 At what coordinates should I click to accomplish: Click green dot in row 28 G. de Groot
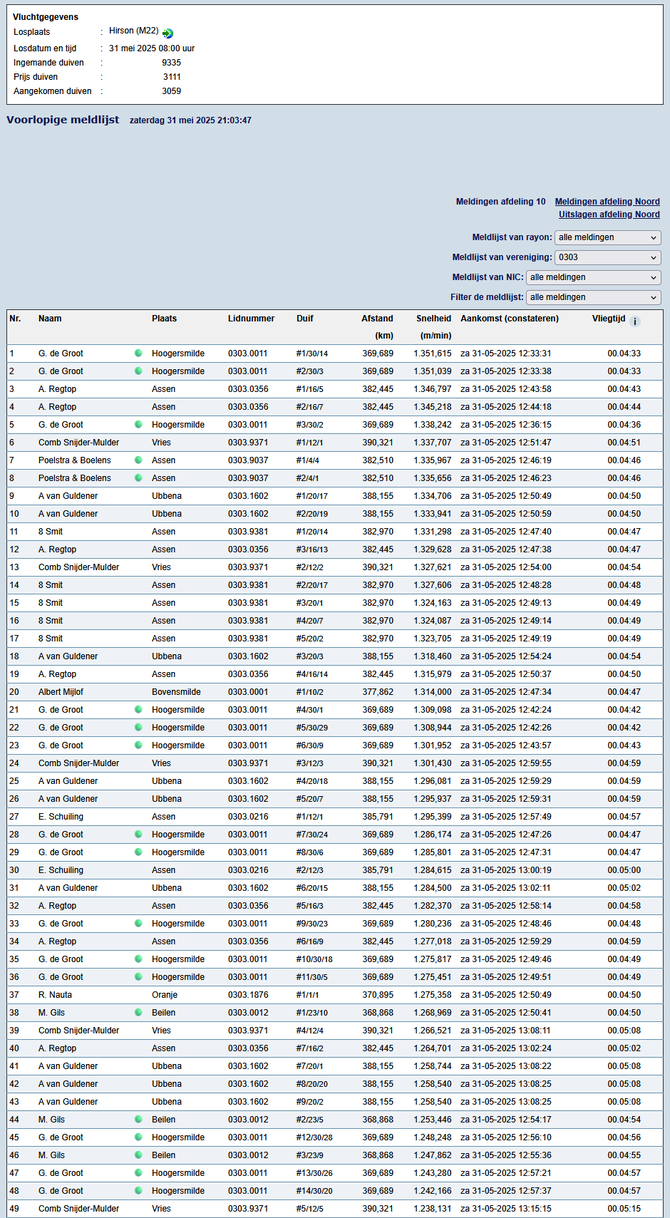point(138,834)
